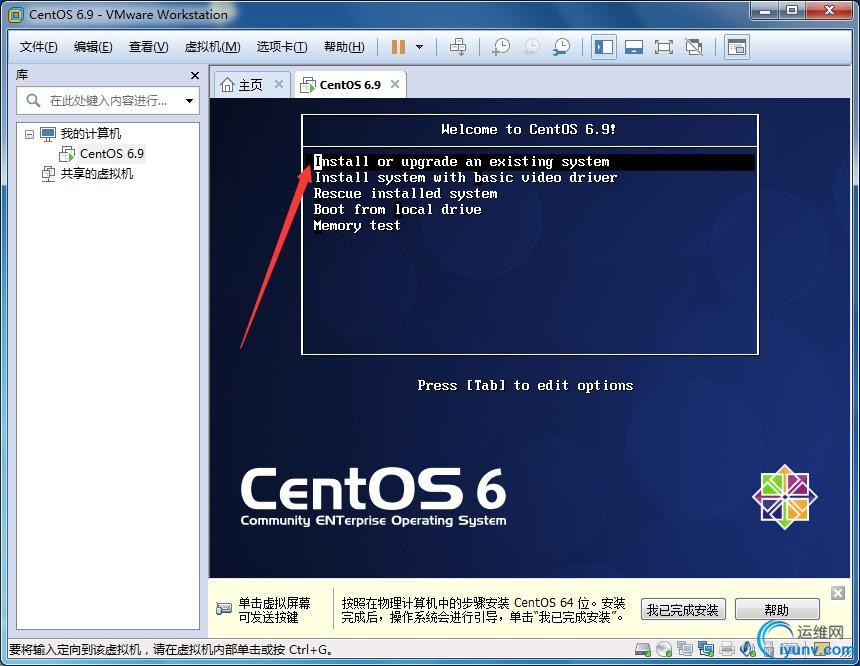
Task: Switch to Unity mode
Action: [694, 47]
